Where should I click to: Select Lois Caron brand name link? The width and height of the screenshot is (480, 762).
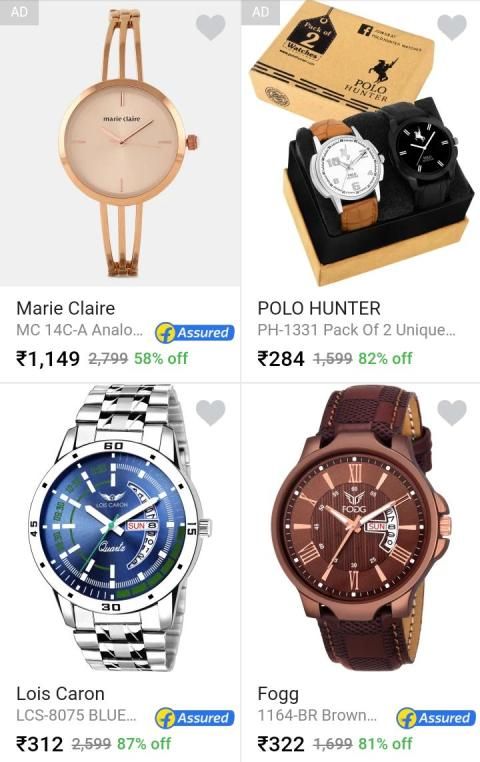pos(60,693)
